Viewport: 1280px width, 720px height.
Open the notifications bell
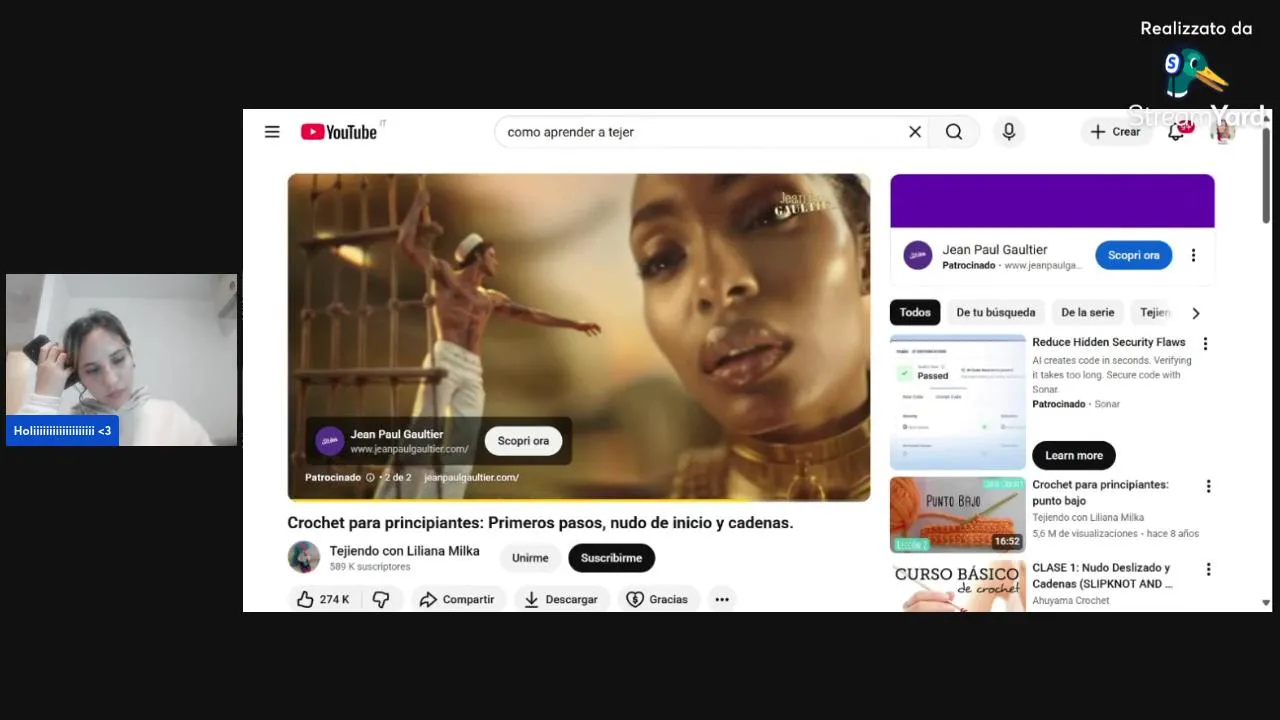click(x=1177, y=132)
